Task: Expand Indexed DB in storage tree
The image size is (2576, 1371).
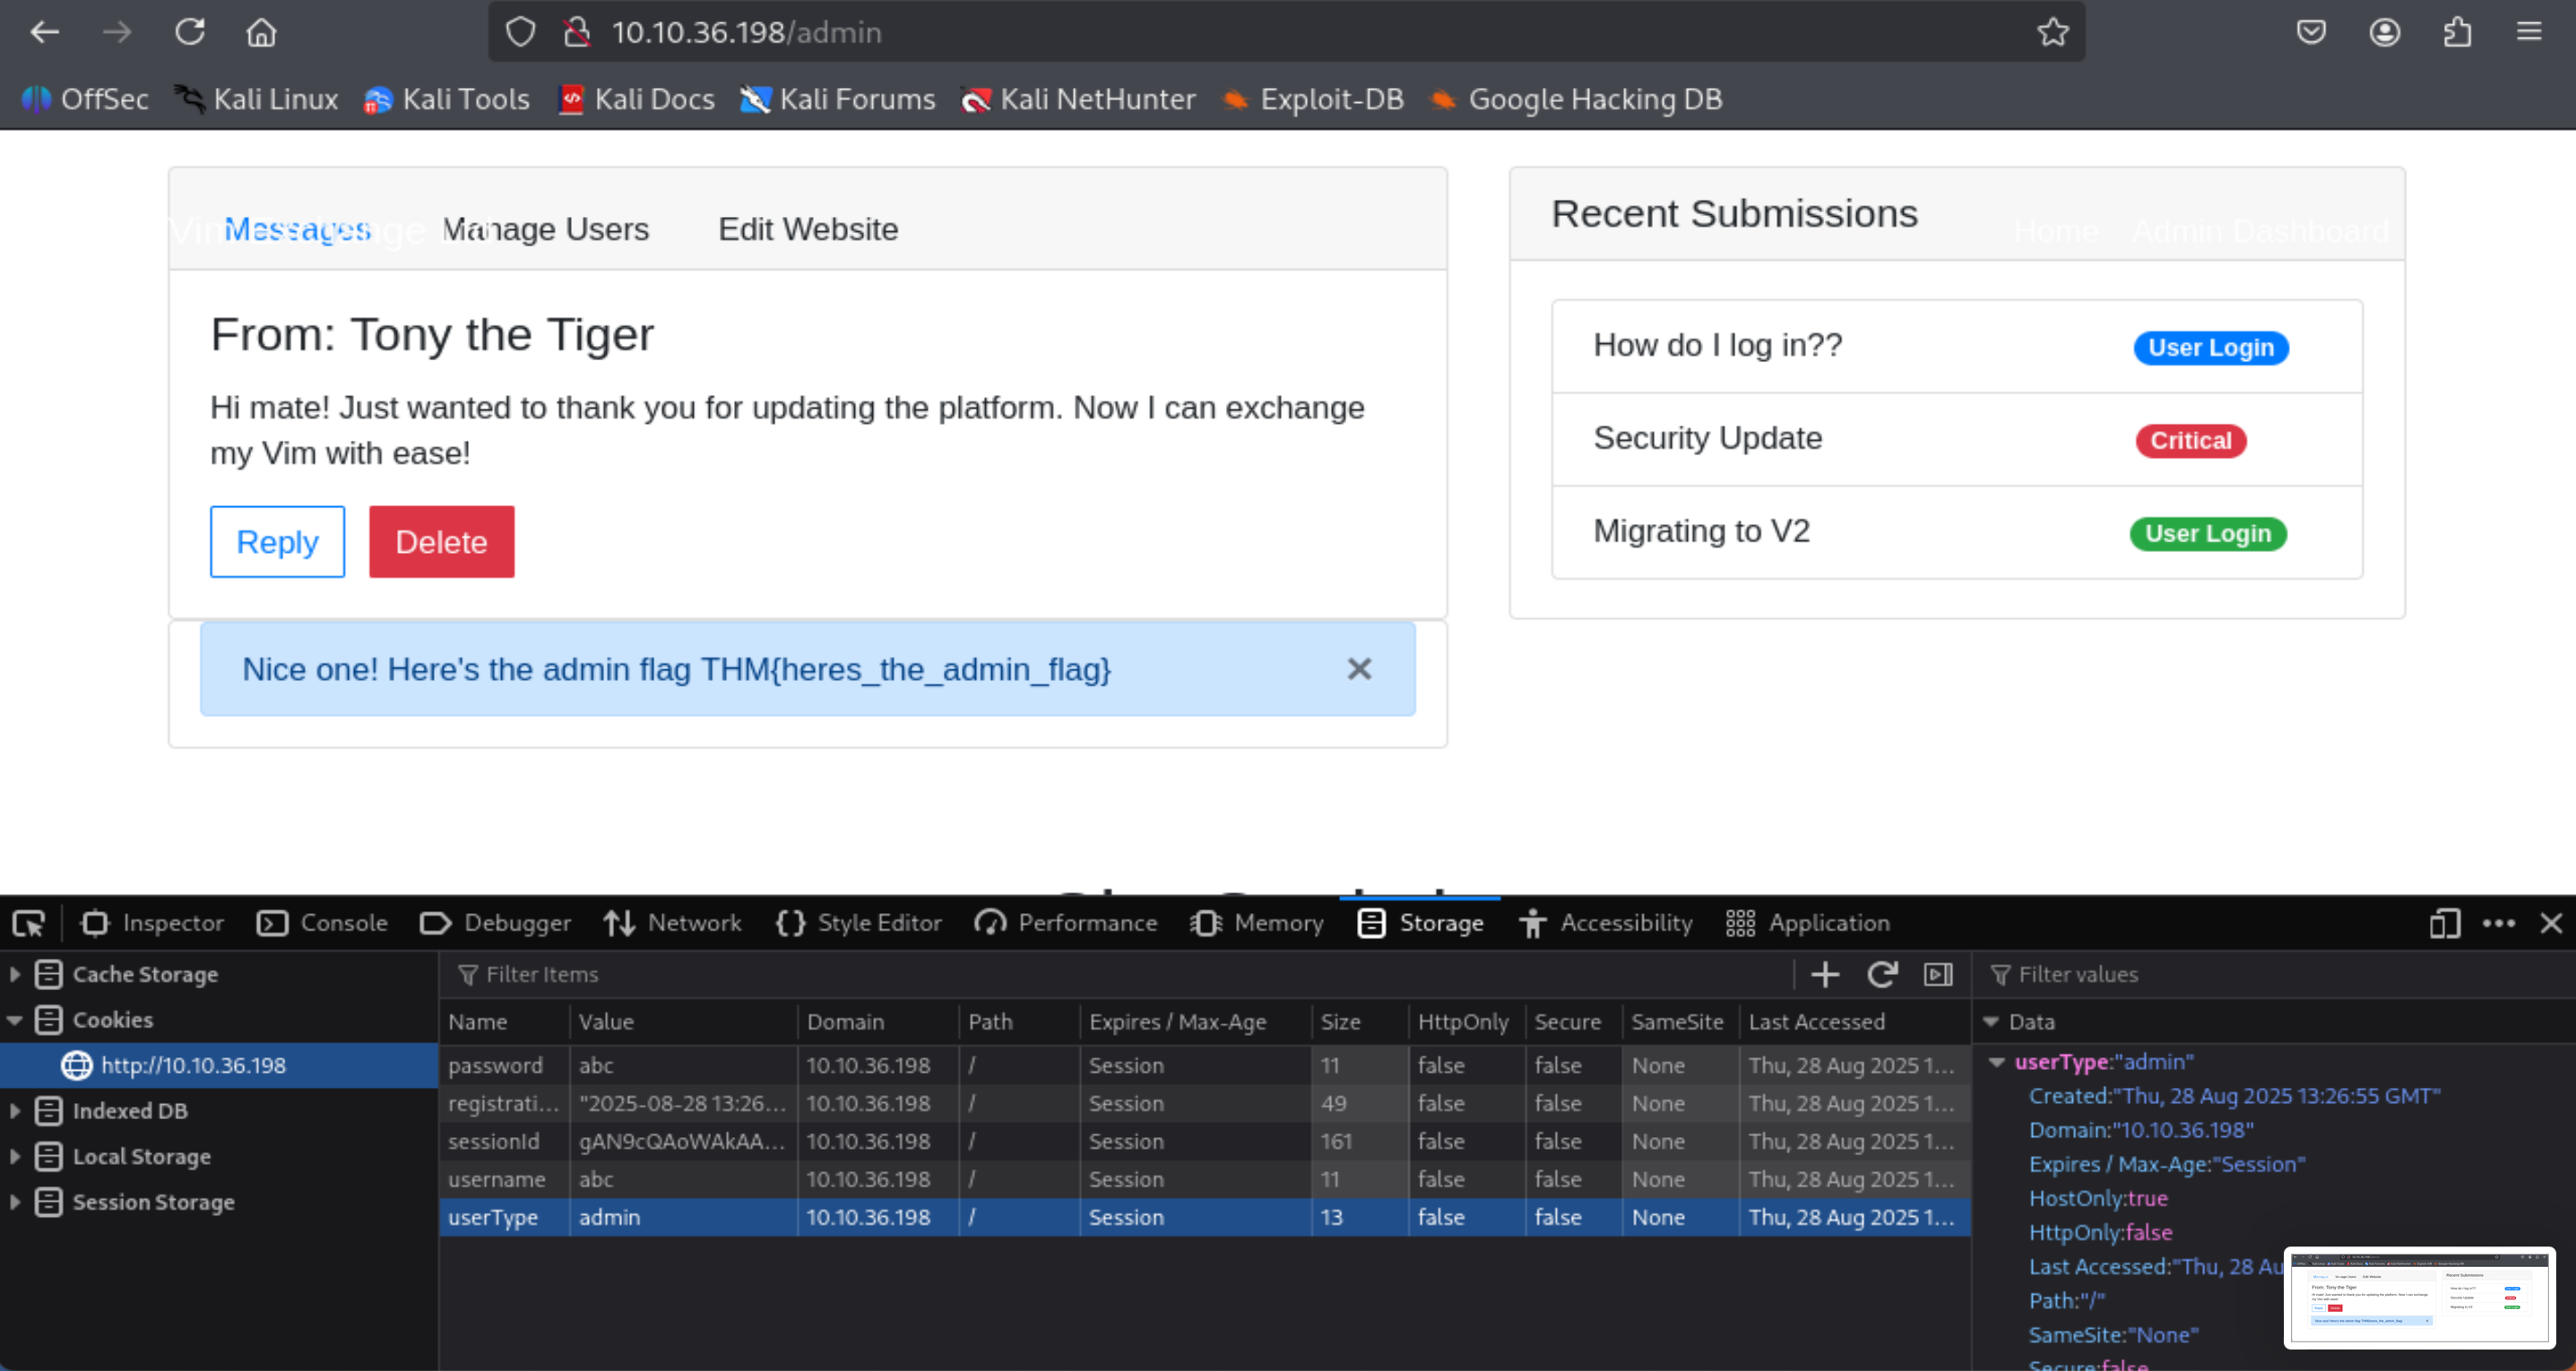Action: pos(15,1111)
